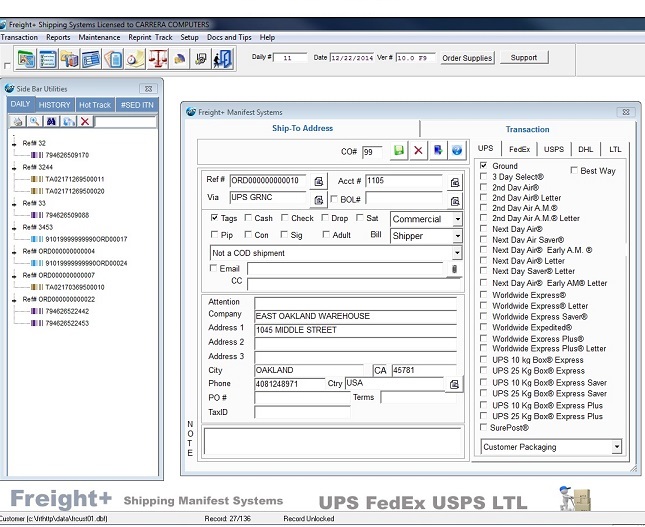Click the red X delete icon in sidebar
Image resolution: width=645 pixels, height=527 pixels.
[85, 121]
